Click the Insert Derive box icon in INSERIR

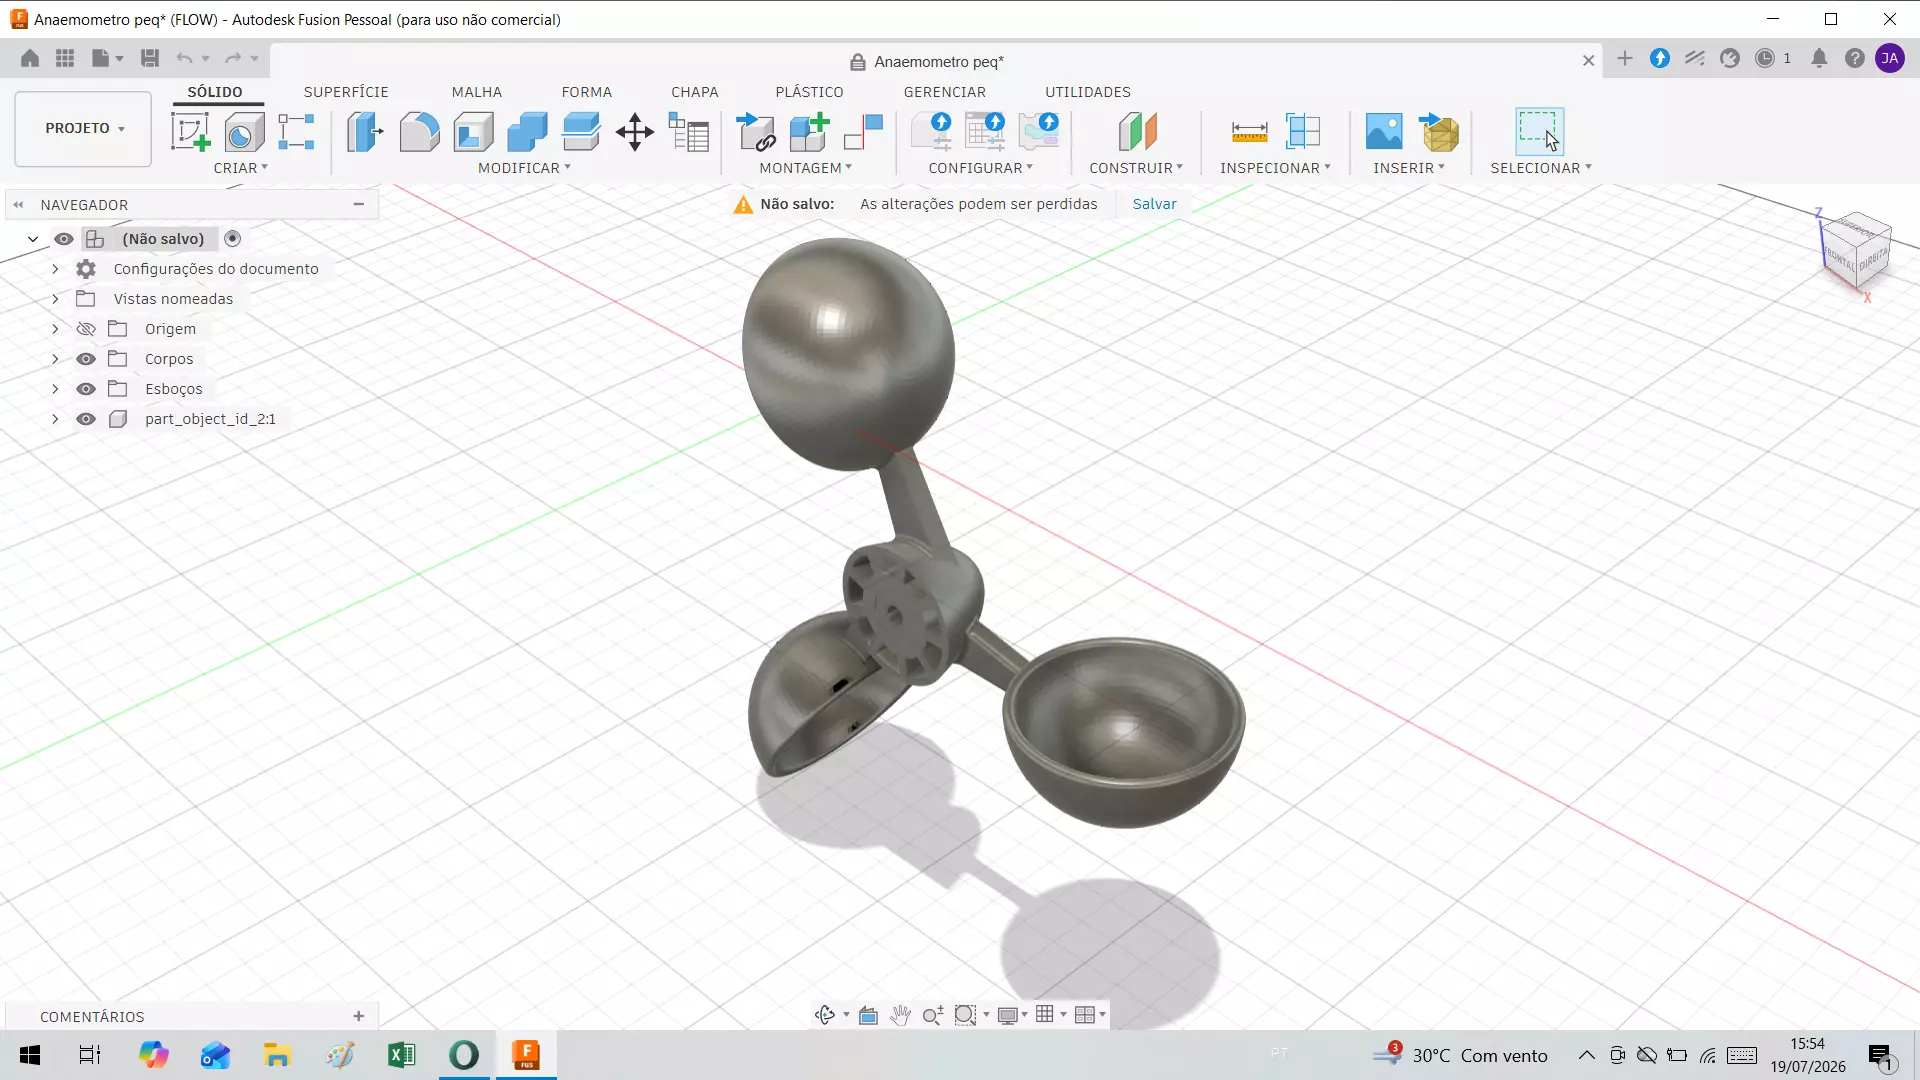[x=1439, y=131]
